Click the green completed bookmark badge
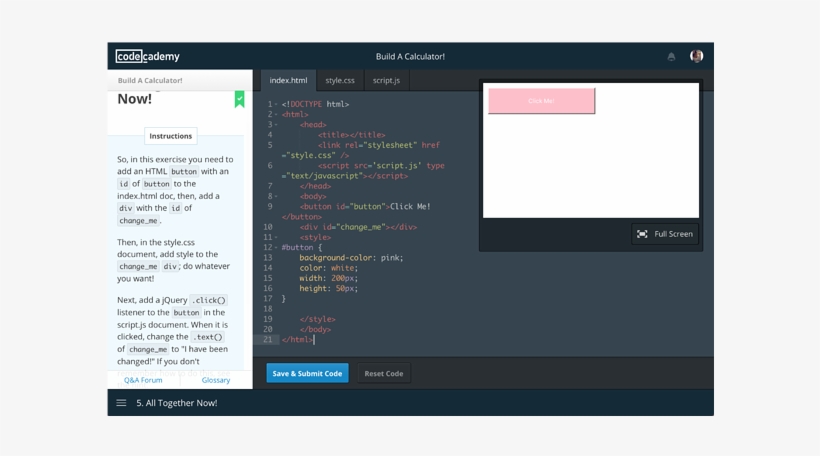The height and width of the screenshot is (456, 820). point(240,99)
